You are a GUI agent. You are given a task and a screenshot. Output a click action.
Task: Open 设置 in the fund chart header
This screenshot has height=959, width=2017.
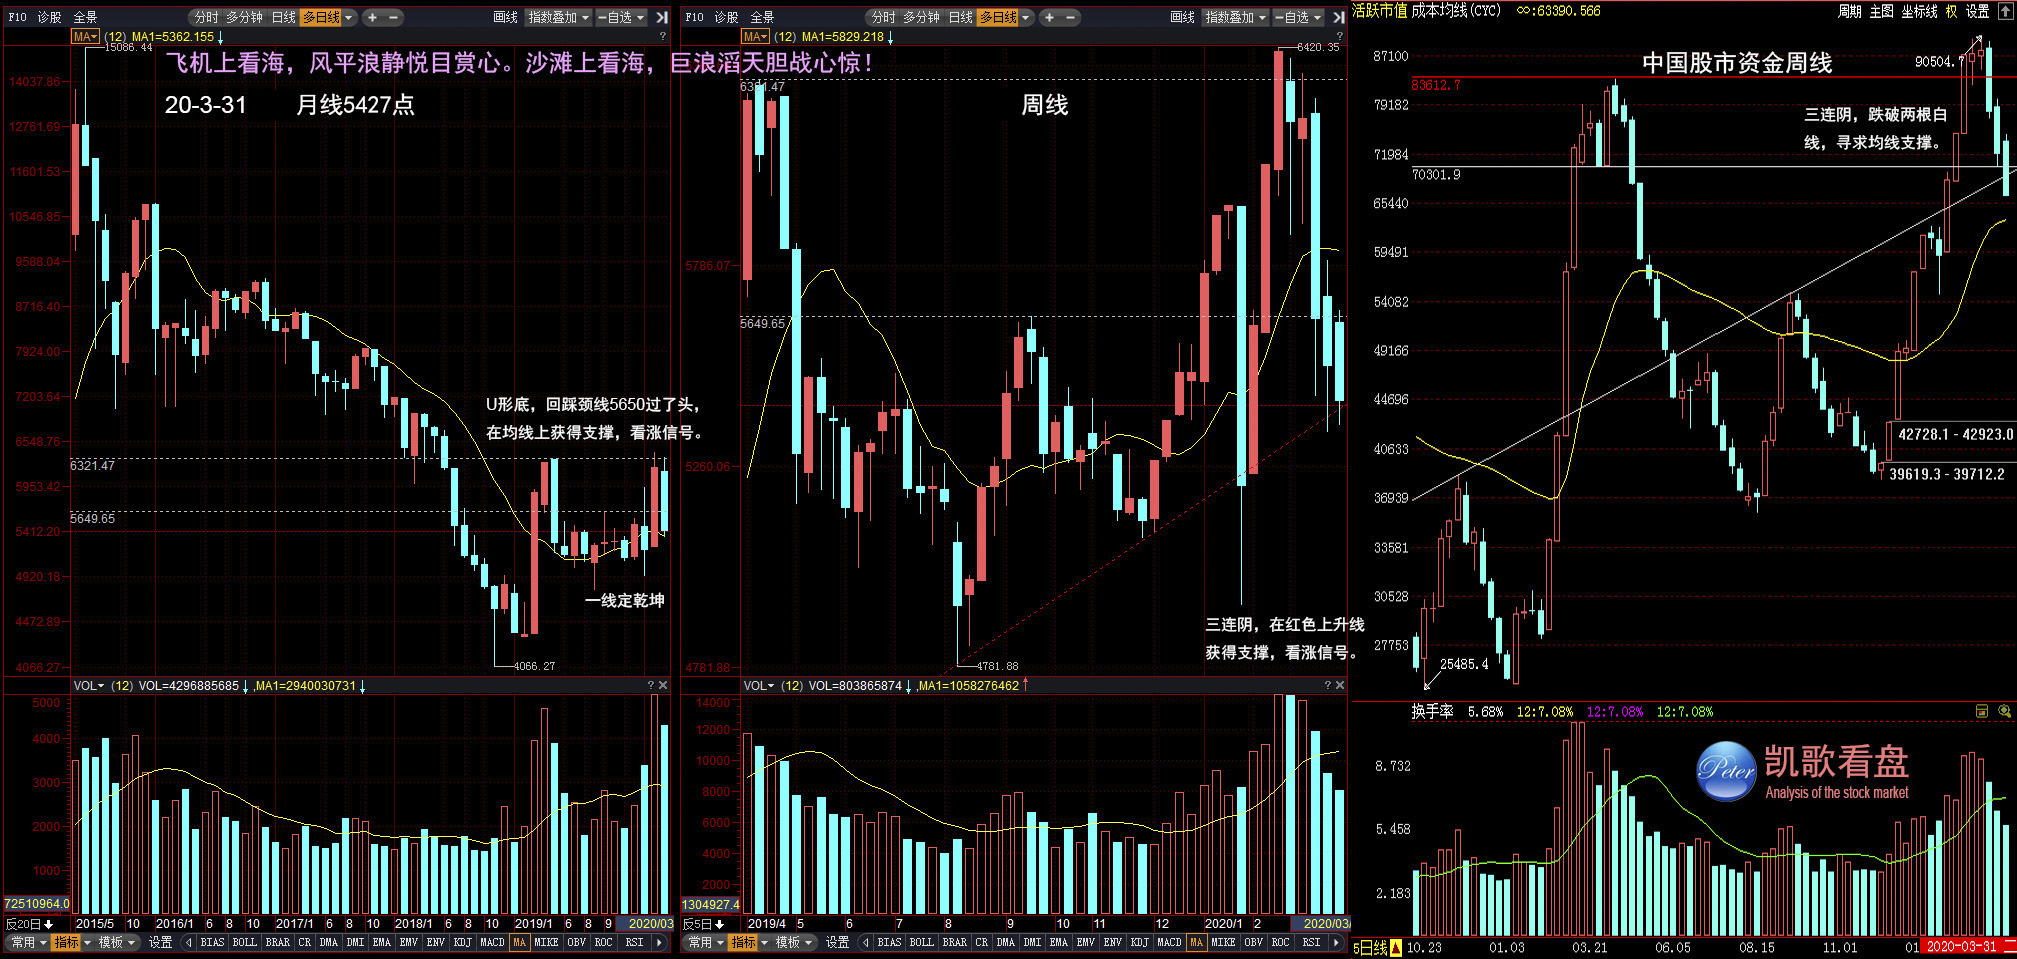click(x=1977, y=11)
